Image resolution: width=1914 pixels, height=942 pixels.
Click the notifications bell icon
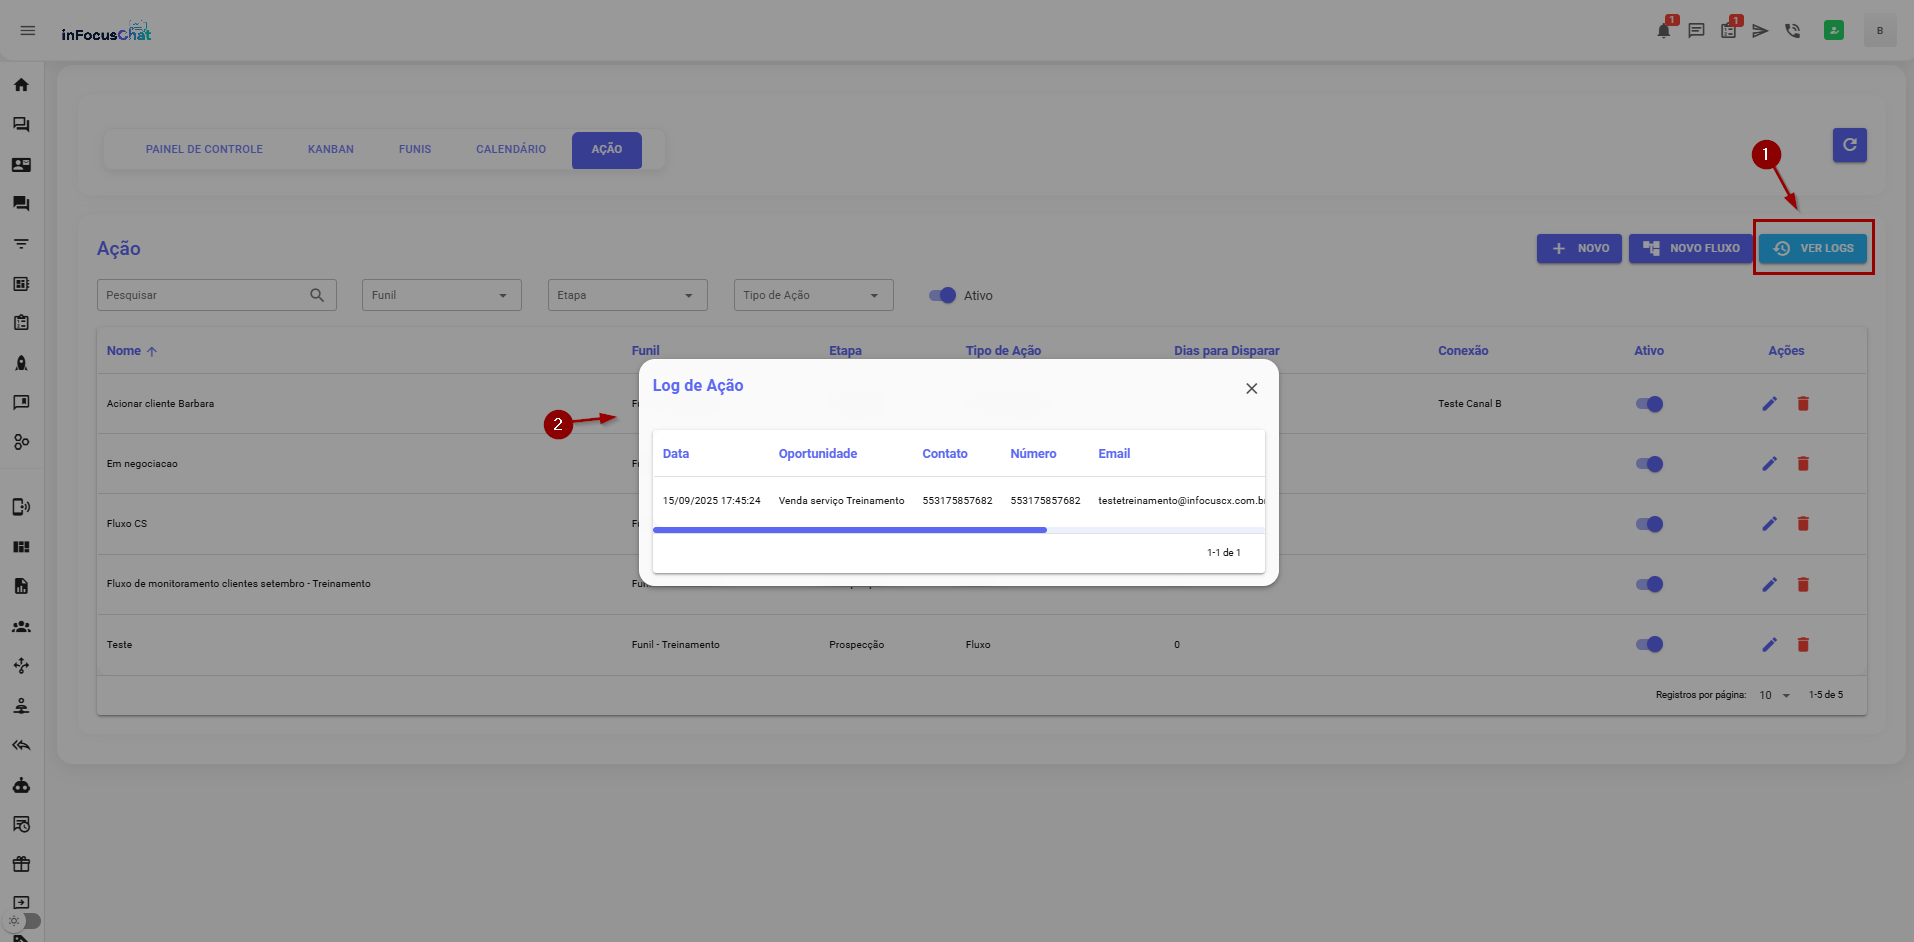1663,31
